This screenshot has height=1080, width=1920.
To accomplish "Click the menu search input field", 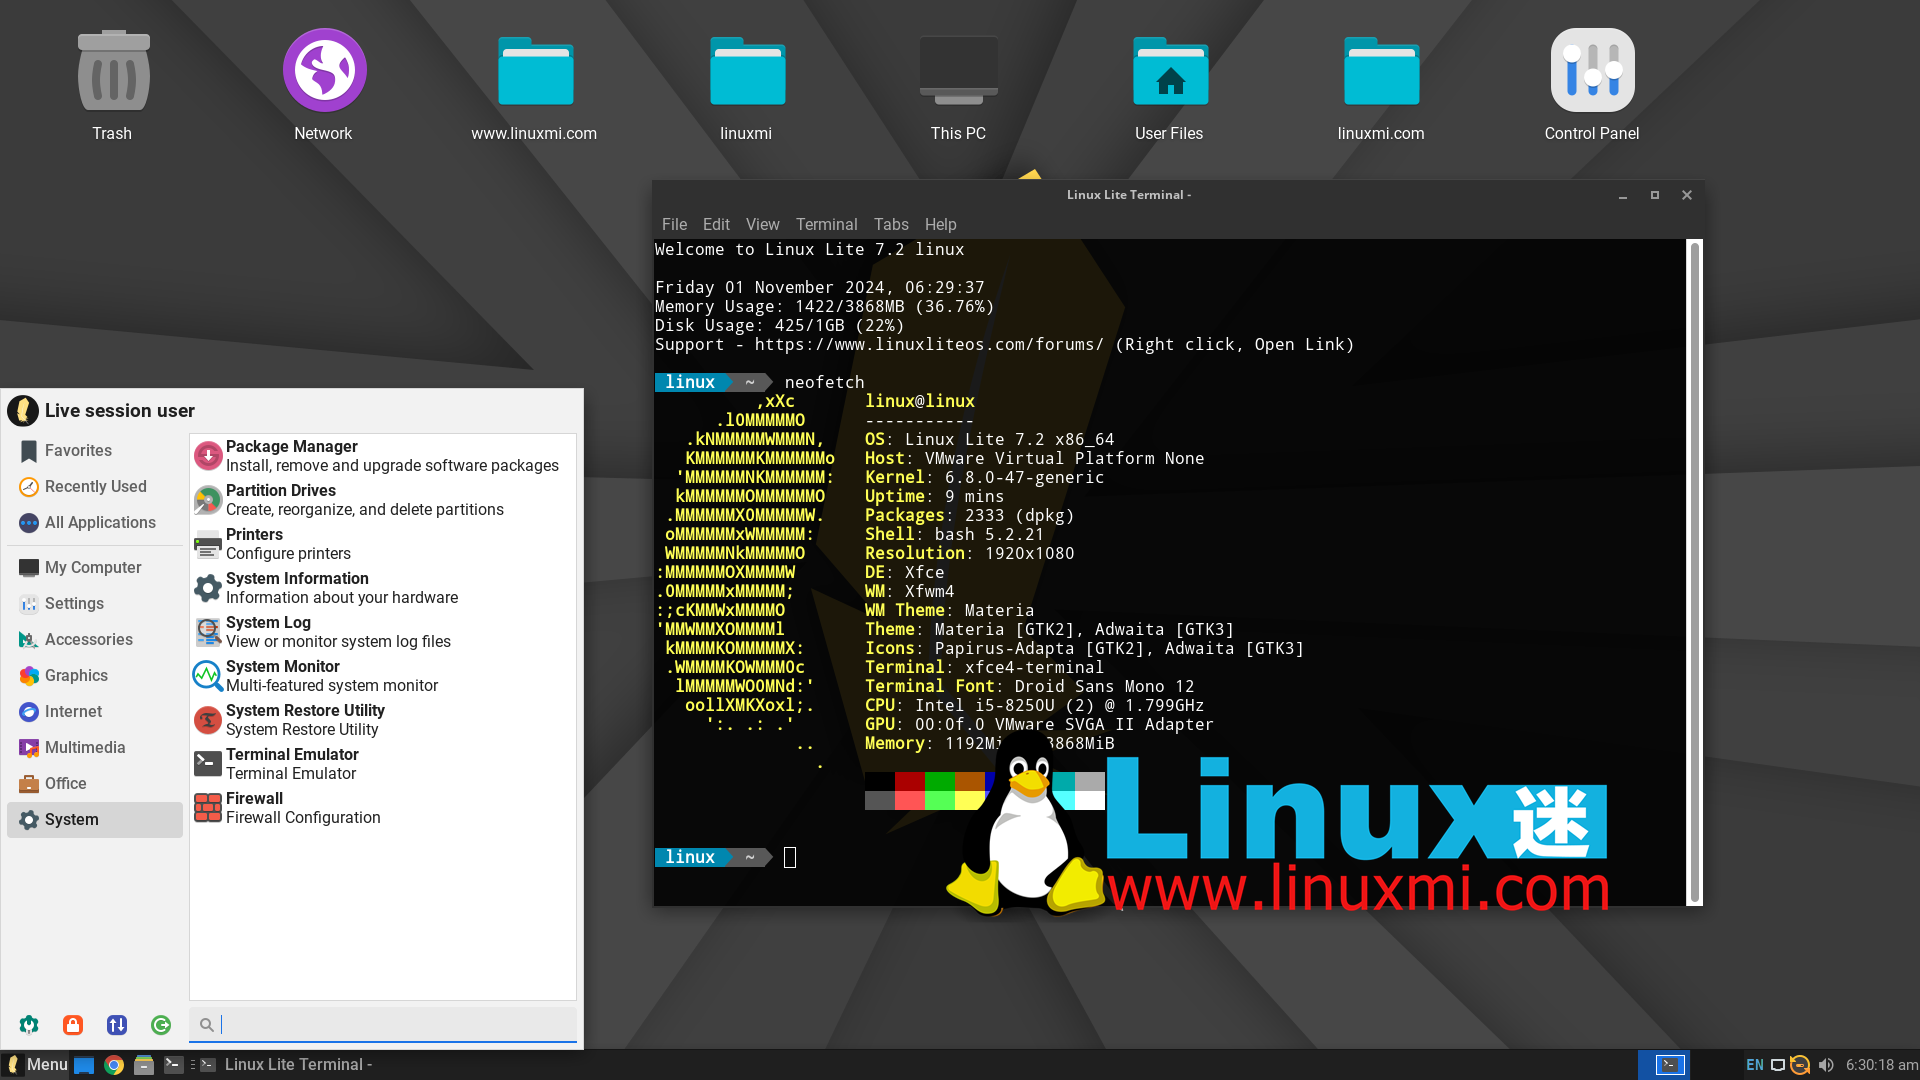I will pyautogui.click(x=383, y=1025).
